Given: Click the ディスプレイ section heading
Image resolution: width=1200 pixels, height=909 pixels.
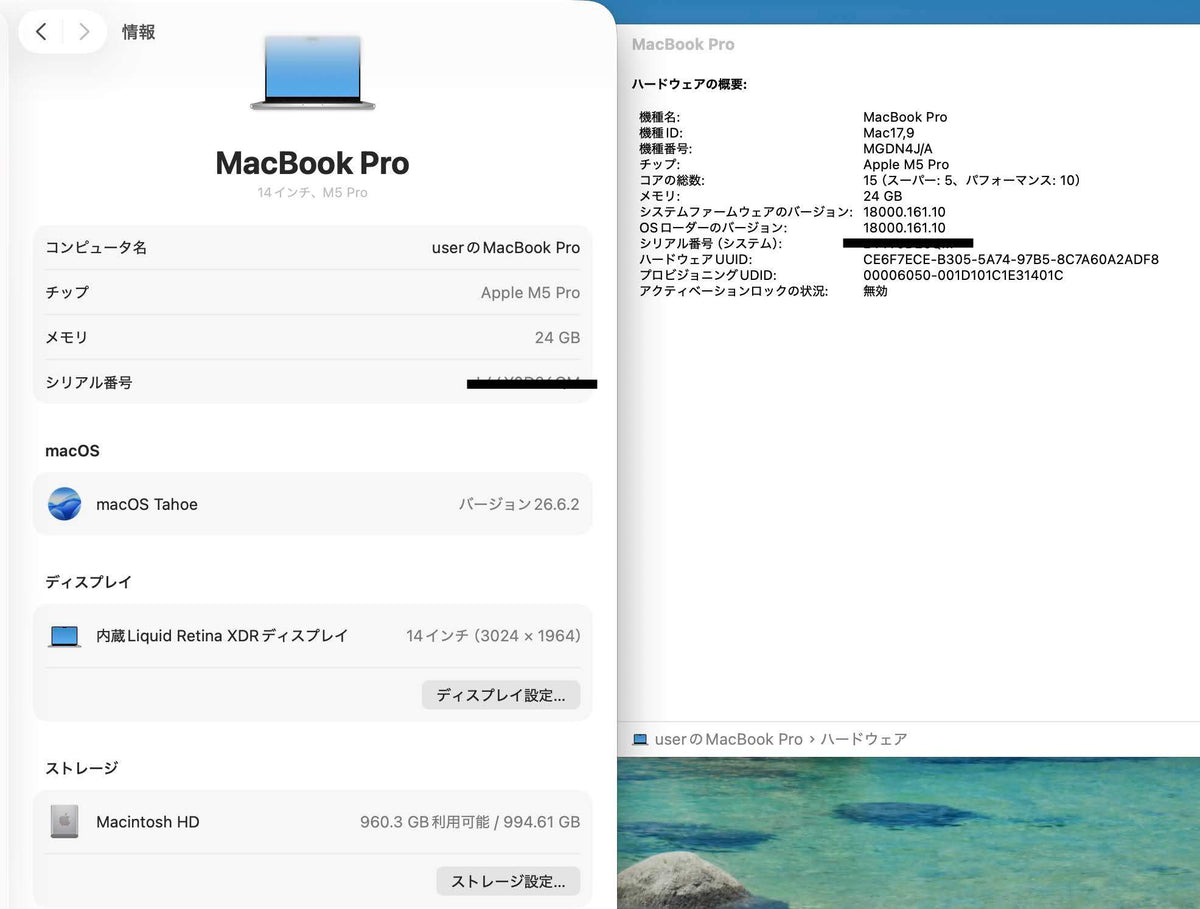Looking at the screenshot, I should coord(89,582).
